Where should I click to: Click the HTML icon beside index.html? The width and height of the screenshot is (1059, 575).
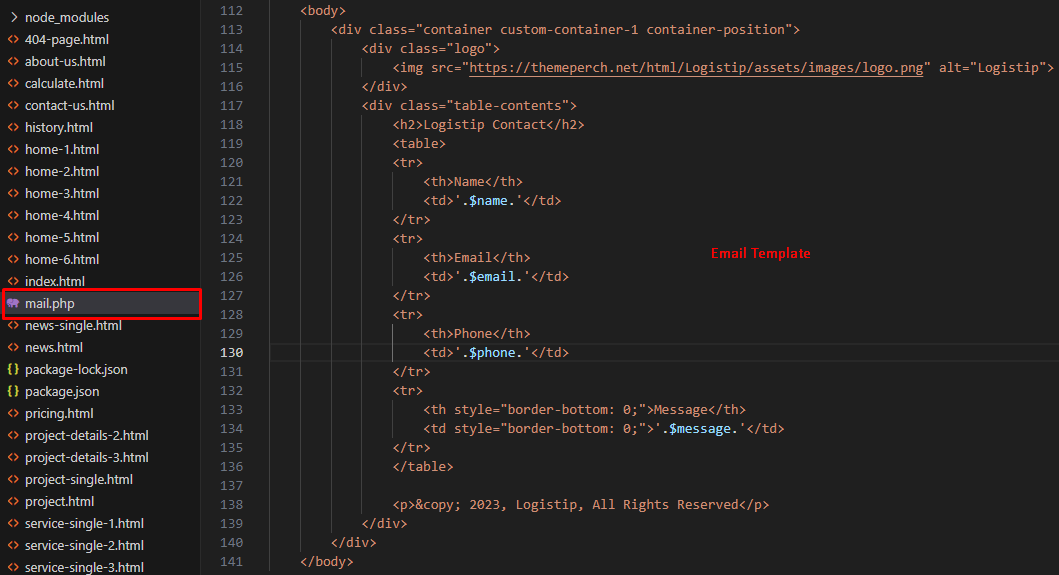click(13, 281)
